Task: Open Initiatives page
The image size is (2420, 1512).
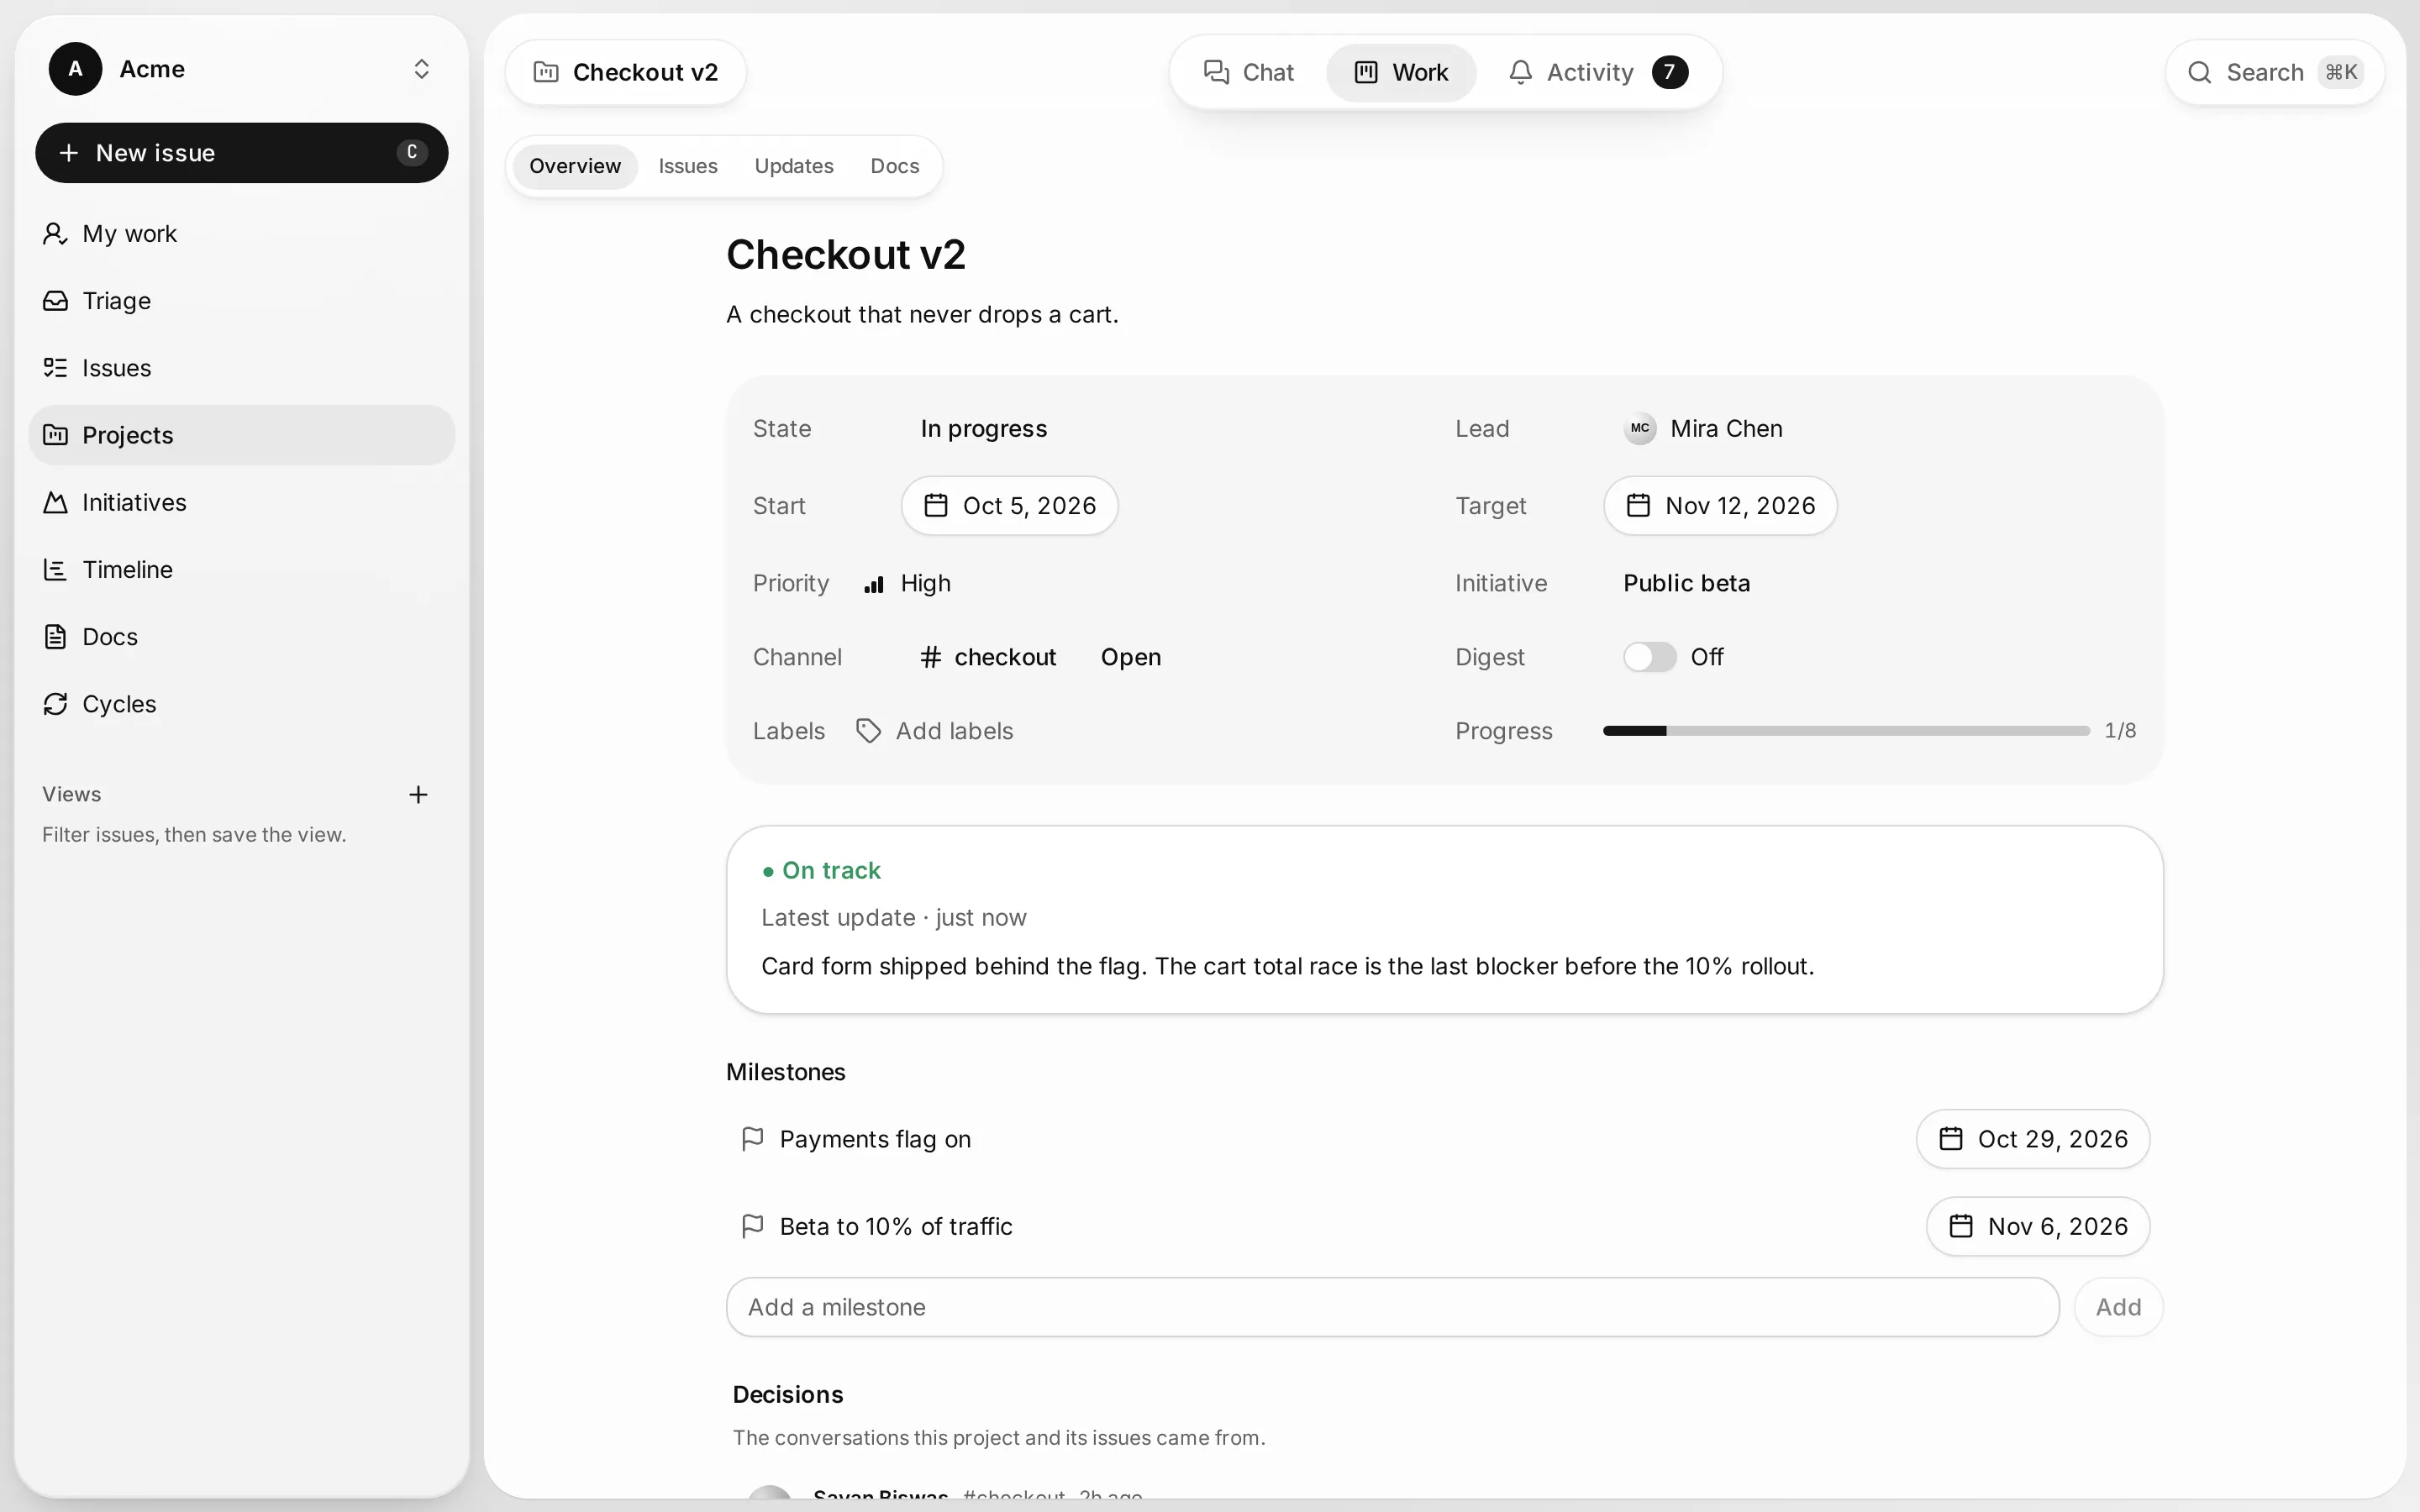Action: (241, 502)
